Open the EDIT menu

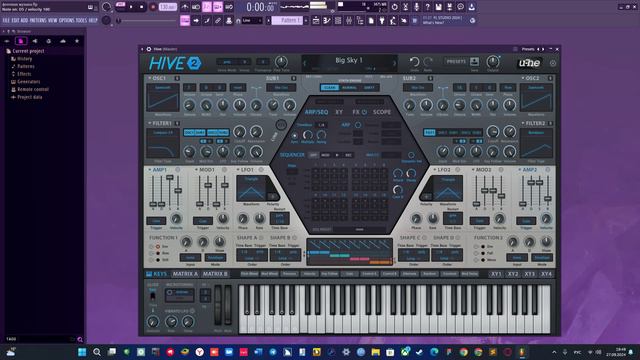pos(15,20)
